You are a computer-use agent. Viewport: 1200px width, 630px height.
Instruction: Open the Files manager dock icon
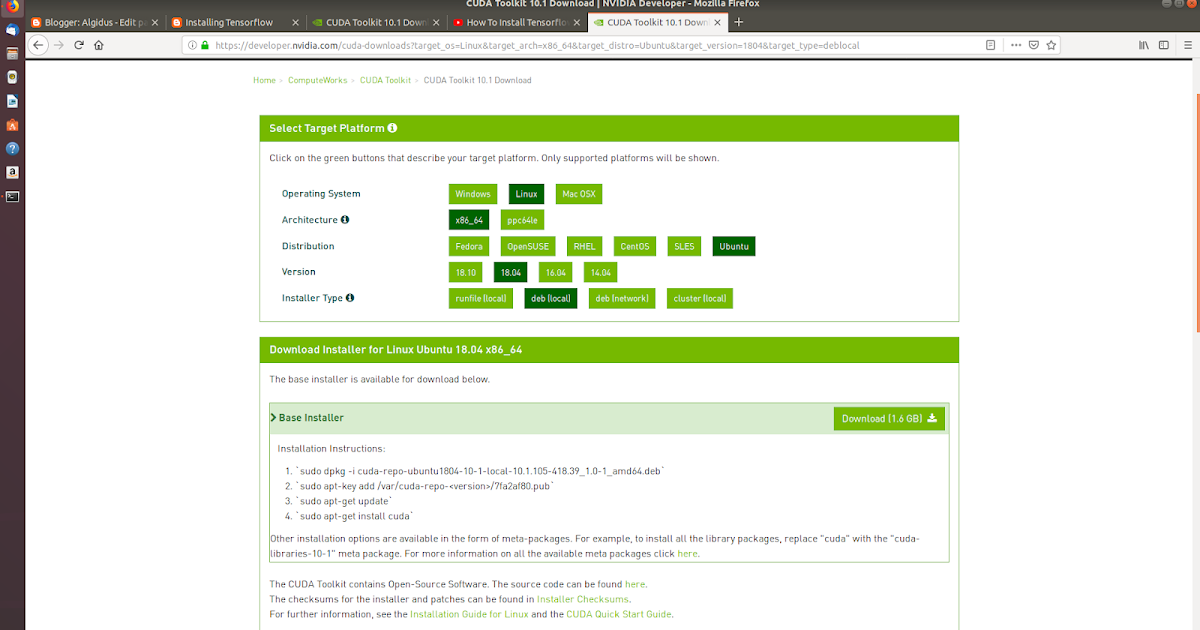pos(12,54)
